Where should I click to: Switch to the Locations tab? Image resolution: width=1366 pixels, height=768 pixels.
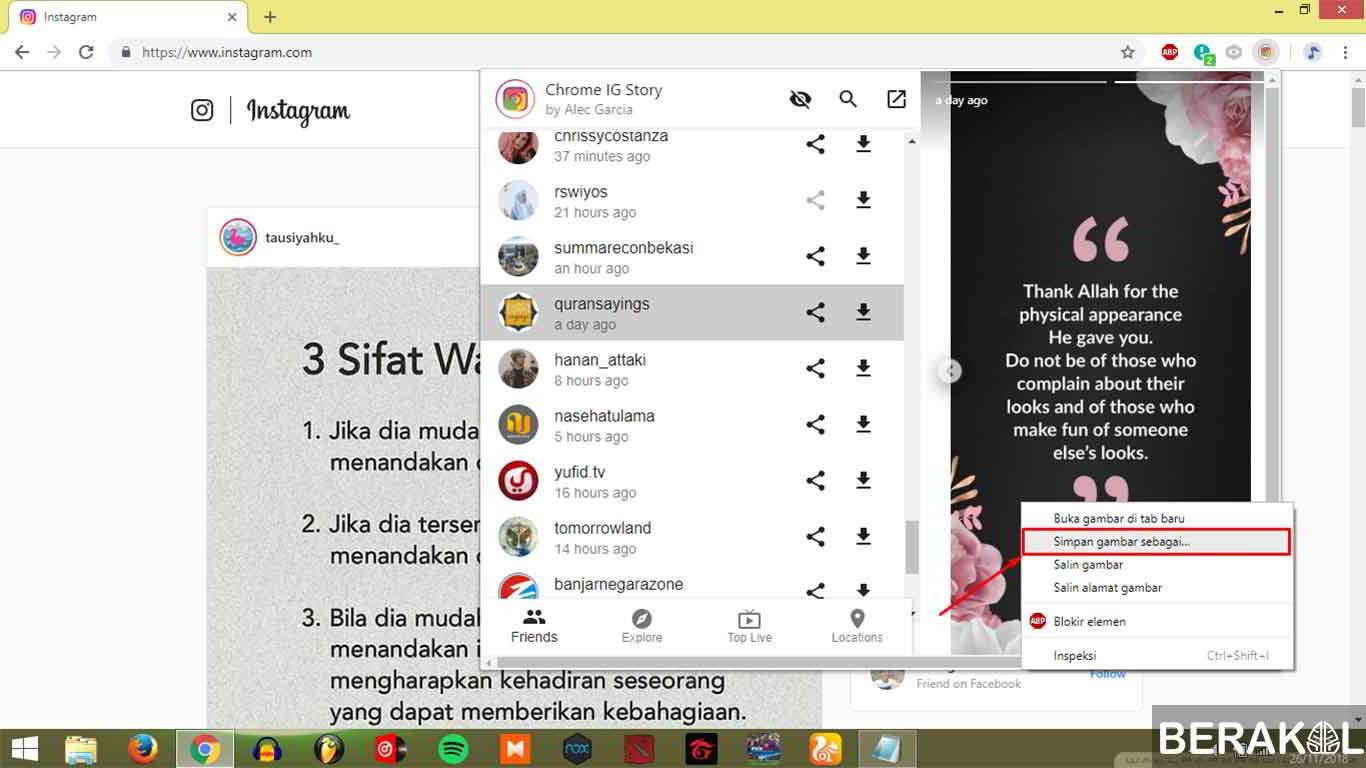tap(857, 627)
